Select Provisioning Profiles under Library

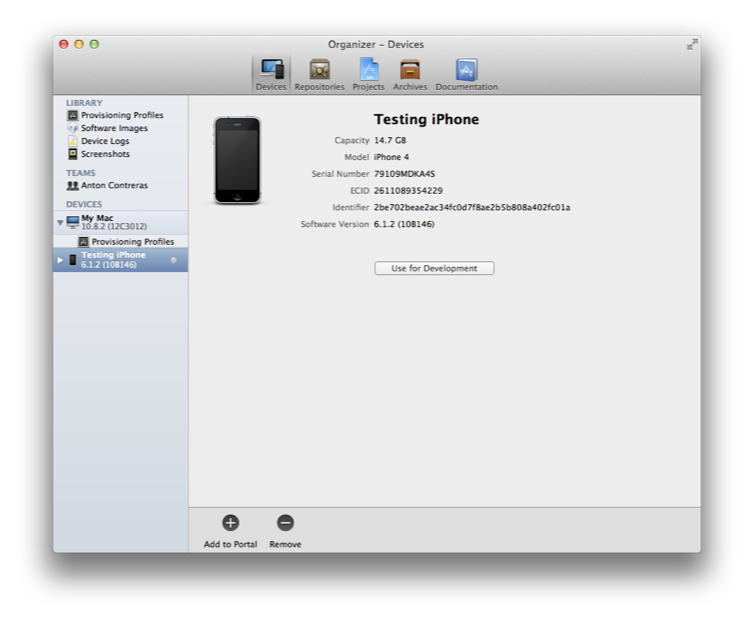(x=121, y=115)
